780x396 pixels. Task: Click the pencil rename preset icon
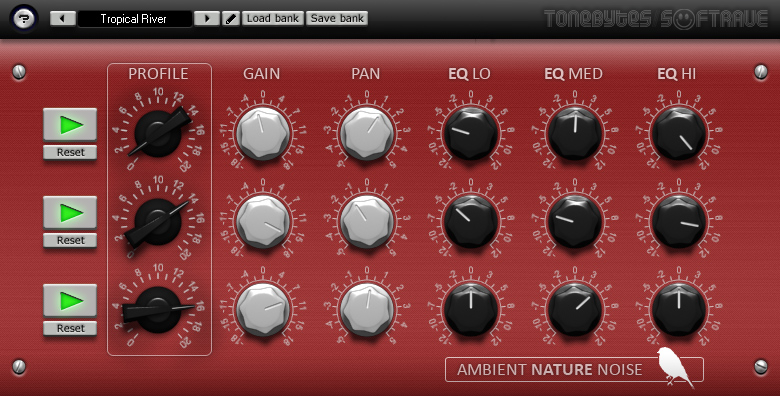(230, 19)
